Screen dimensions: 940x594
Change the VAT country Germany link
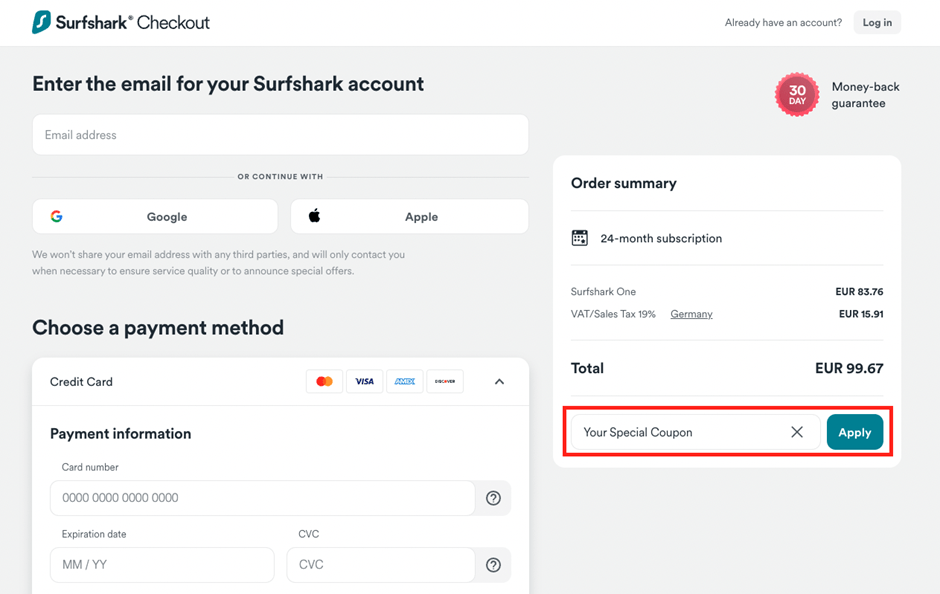pos(691,314)
